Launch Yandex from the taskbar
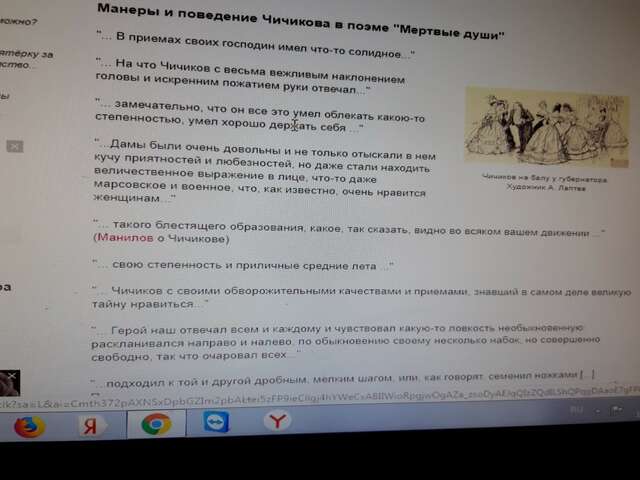The width and height of the screenshot is (640, 480). (x=90, y=425)
